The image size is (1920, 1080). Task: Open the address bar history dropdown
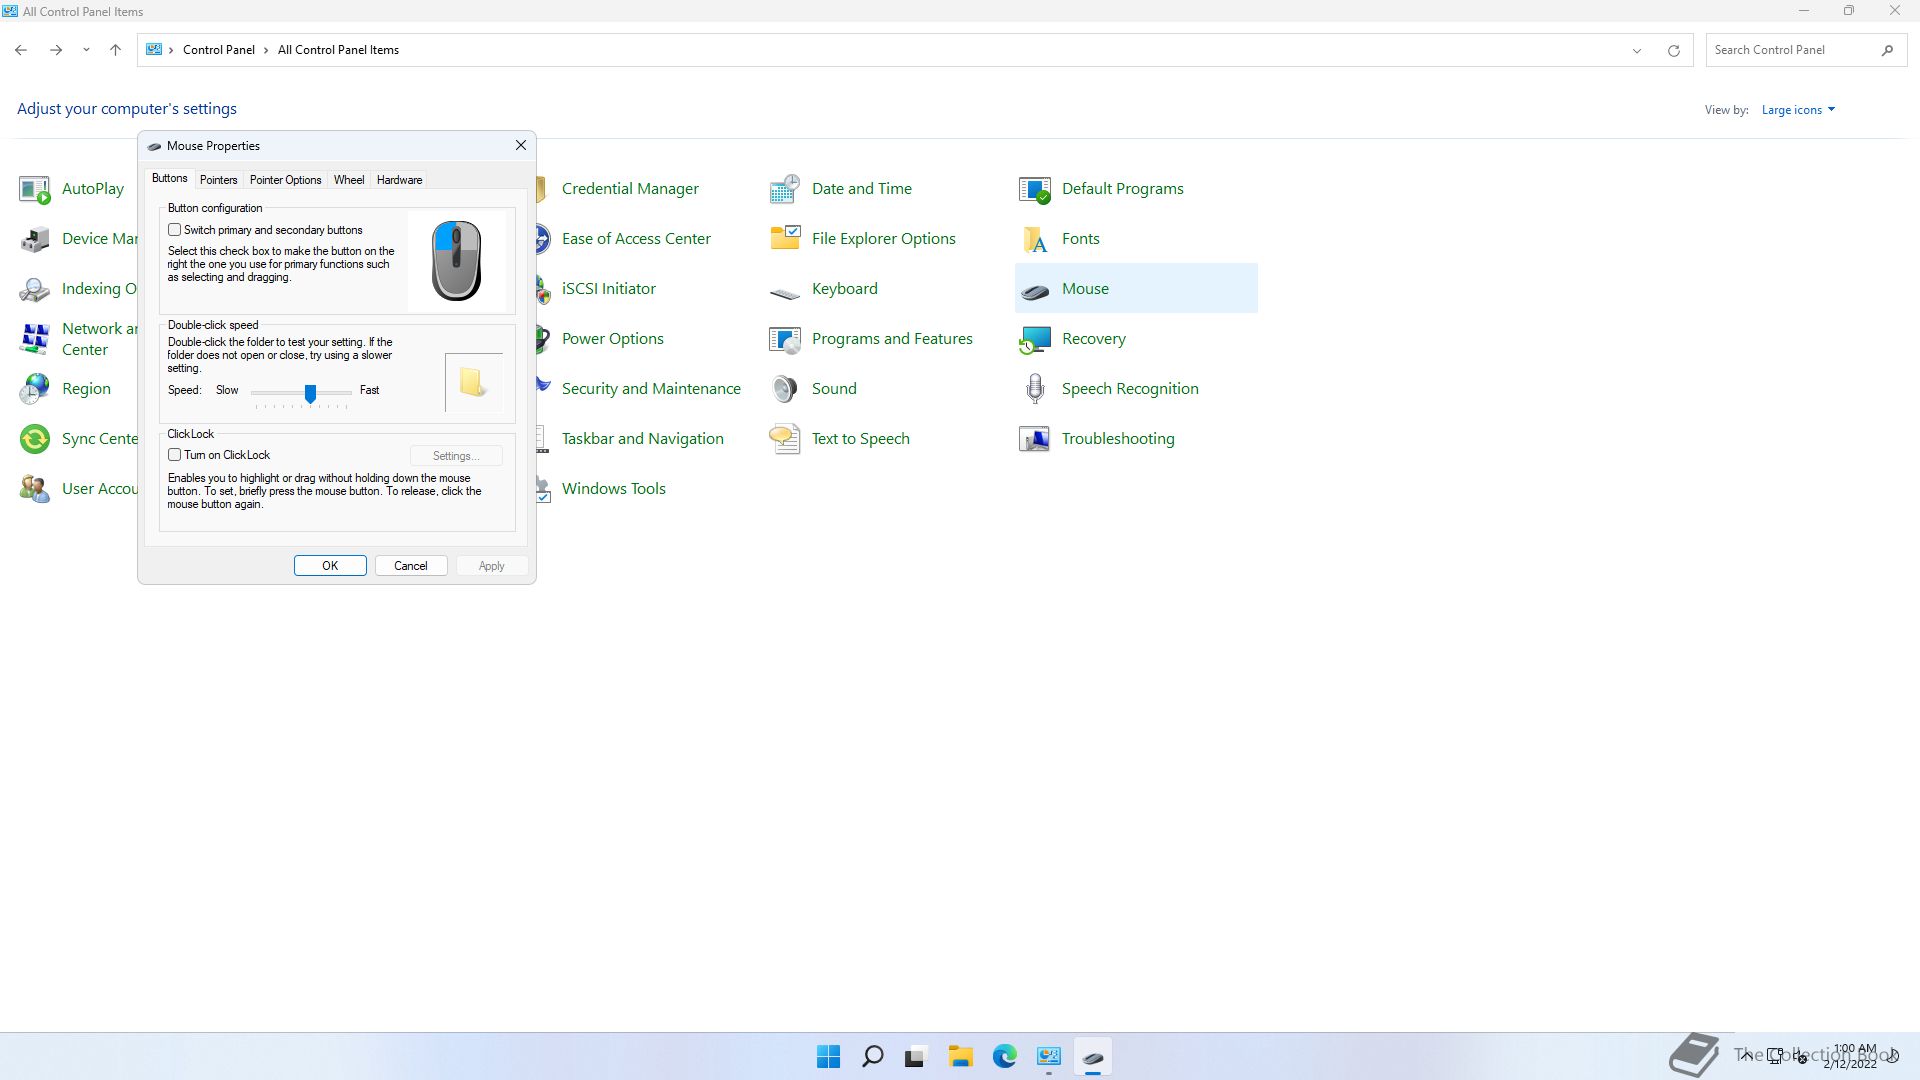coord(1637,50)
